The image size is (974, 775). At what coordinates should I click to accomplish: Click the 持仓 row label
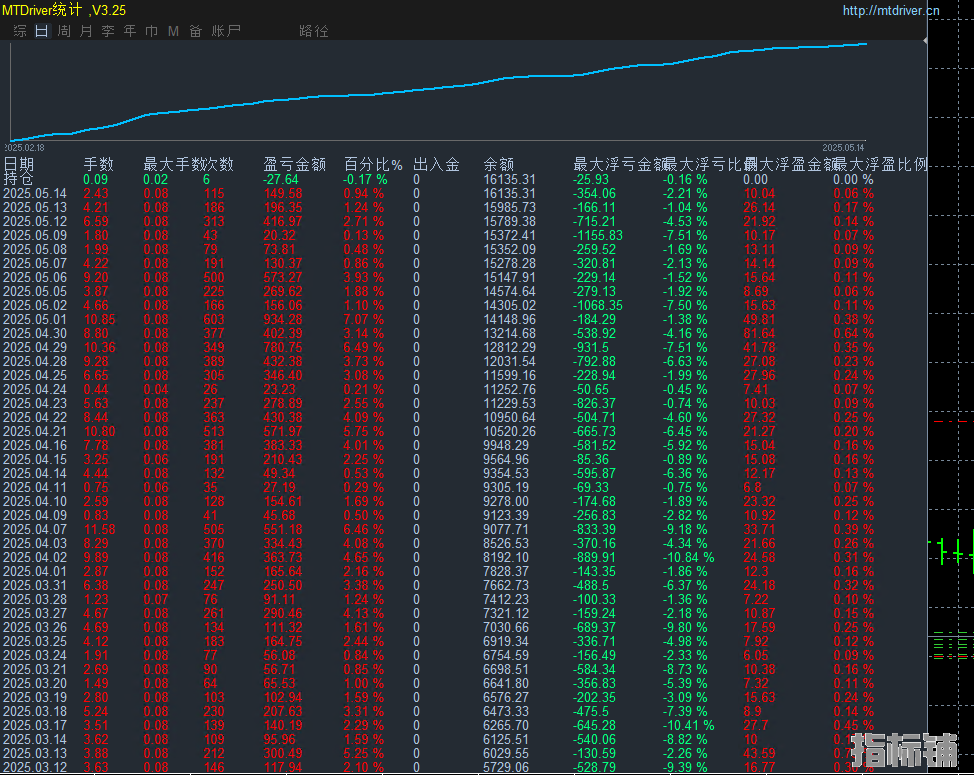pyautogui.click(x=18, y=179)
